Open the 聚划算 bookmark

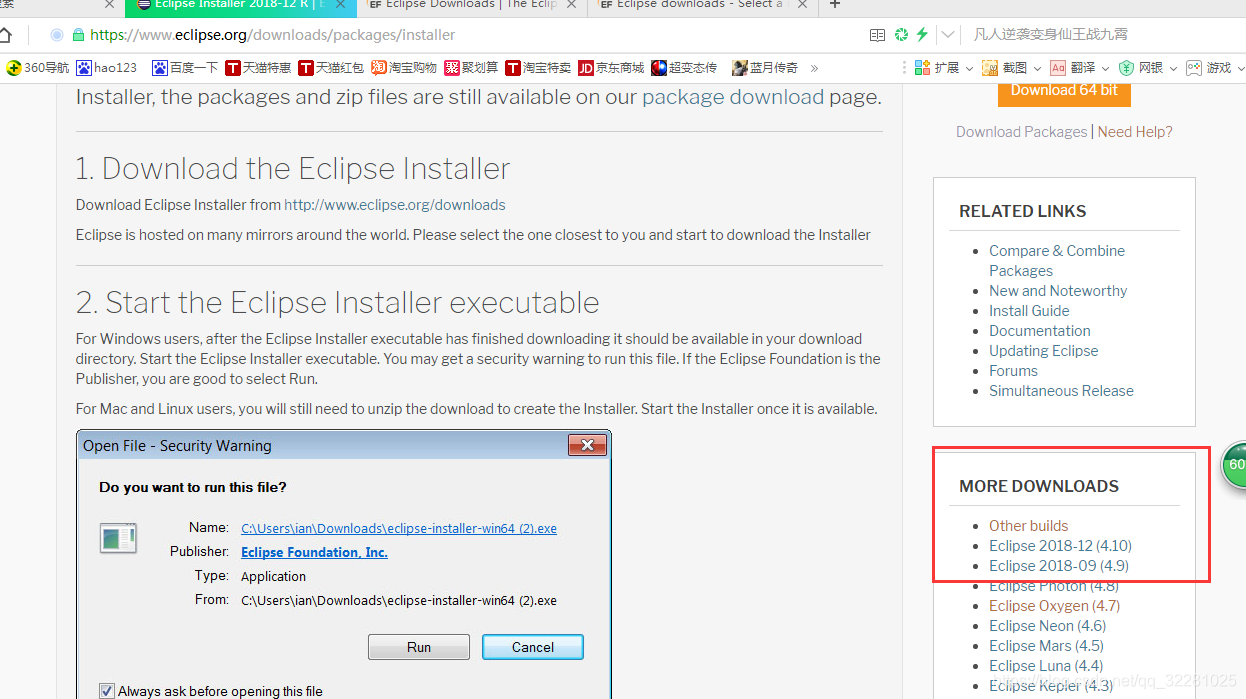point(472,68)
